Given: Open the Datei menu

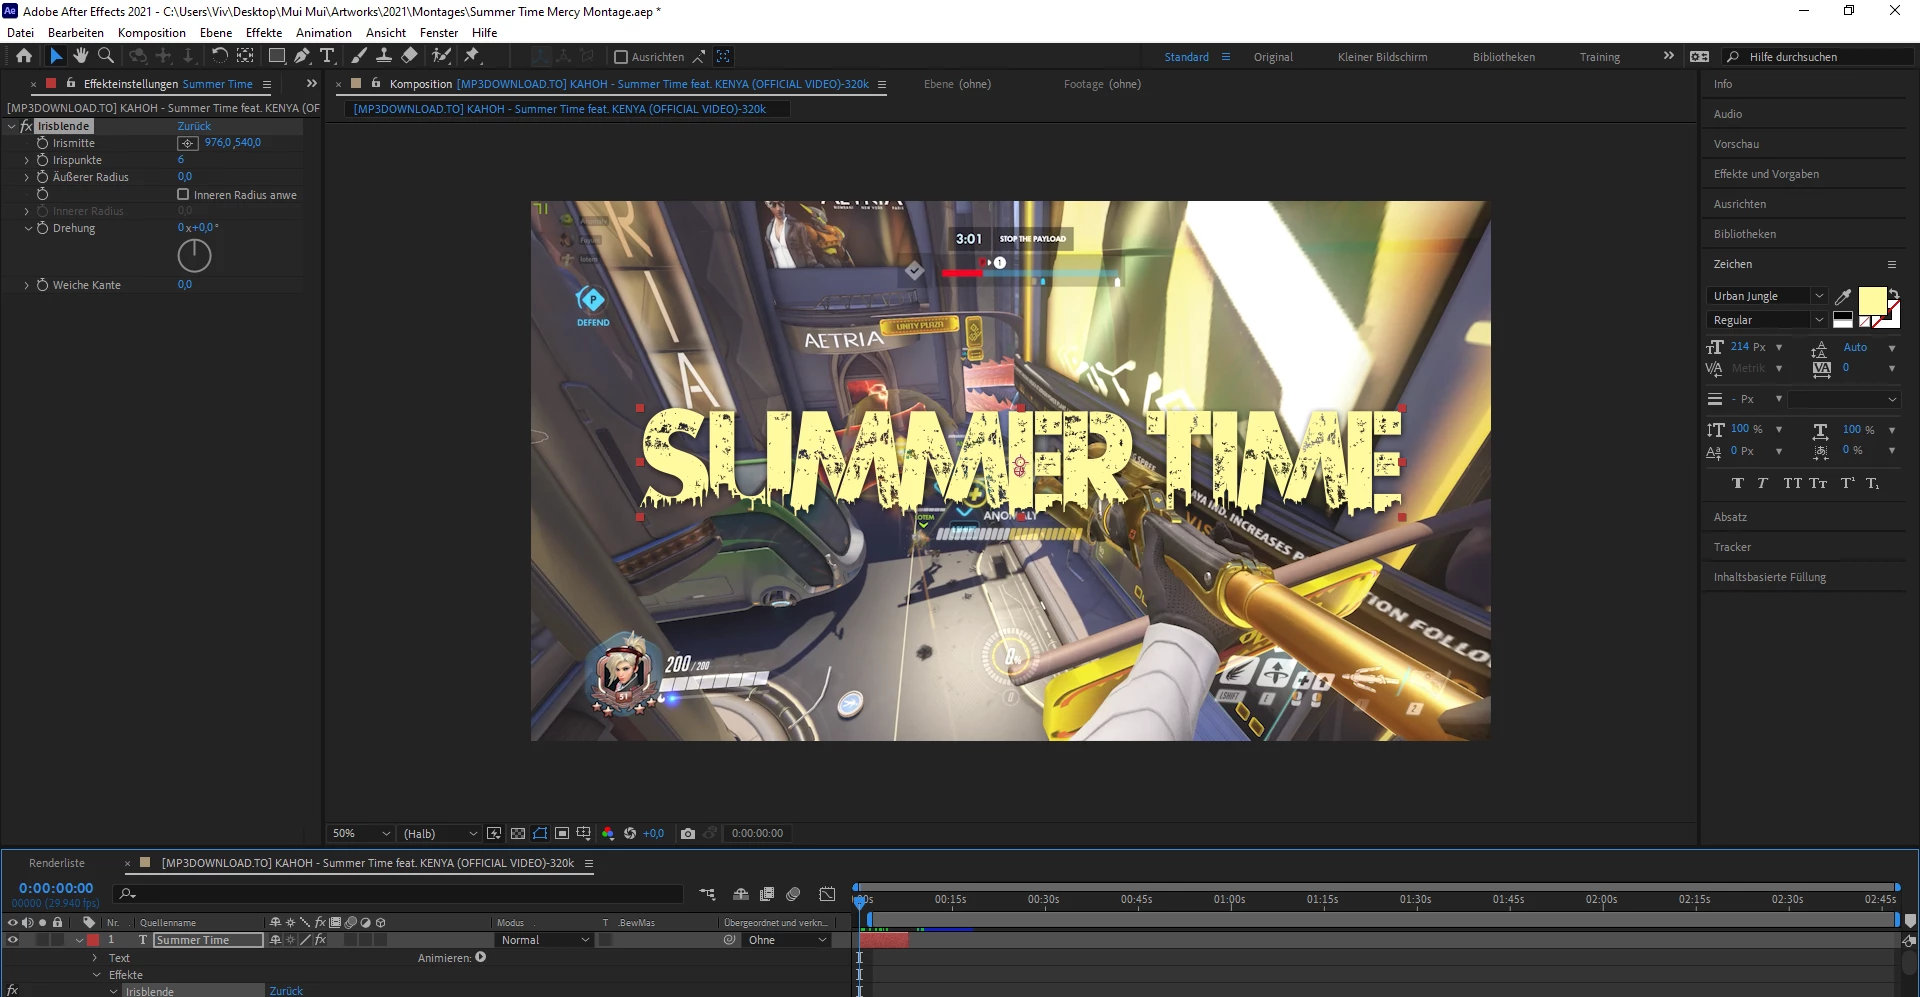Looking at the screenshot, I should [x=21, y=32].
